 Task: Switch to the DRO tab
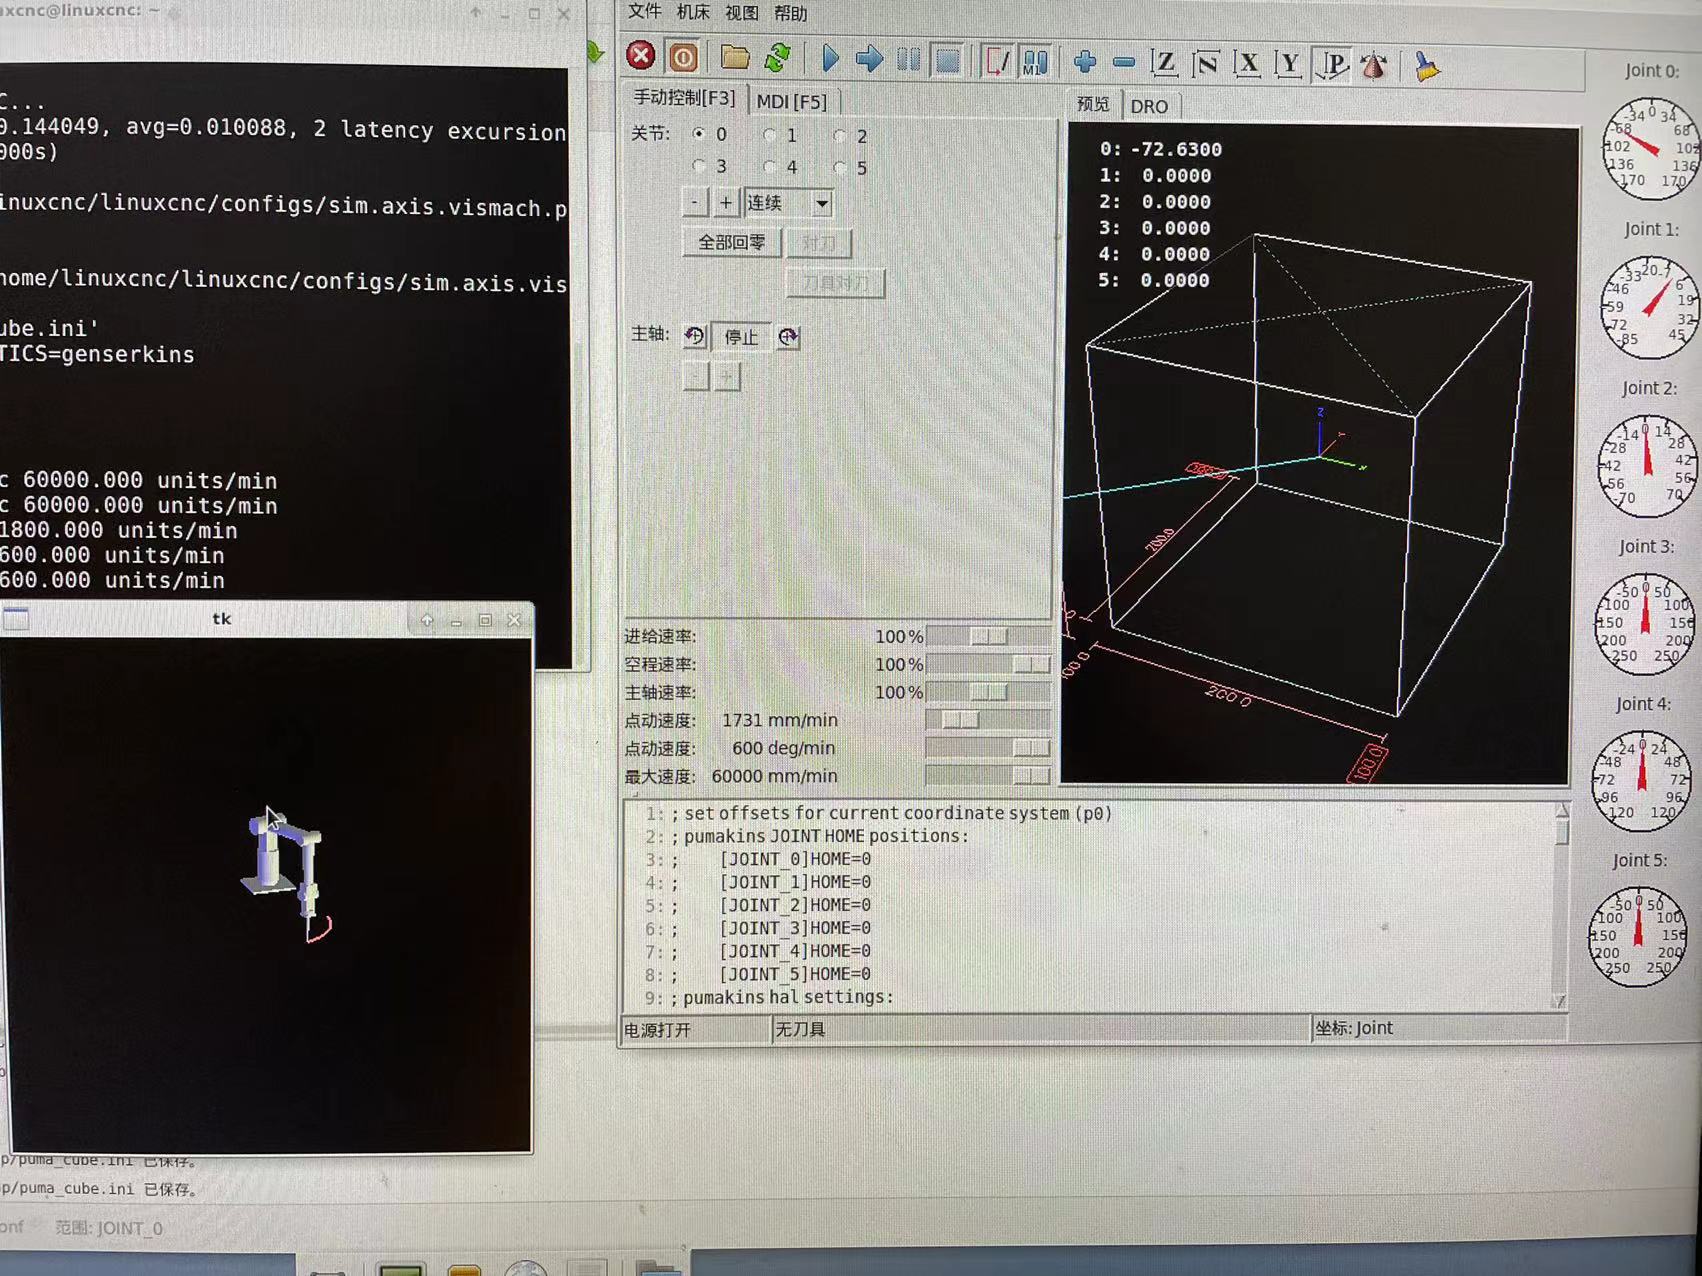pos(1149,106)
